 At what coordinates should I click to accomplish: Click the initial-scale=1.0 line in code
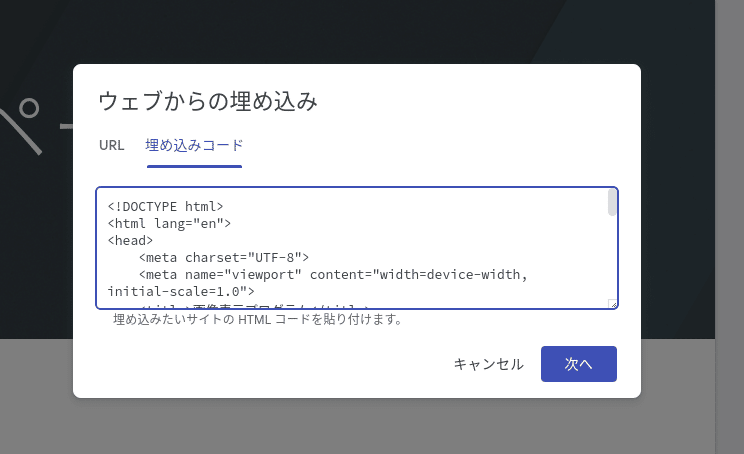(x=181, y=291)
